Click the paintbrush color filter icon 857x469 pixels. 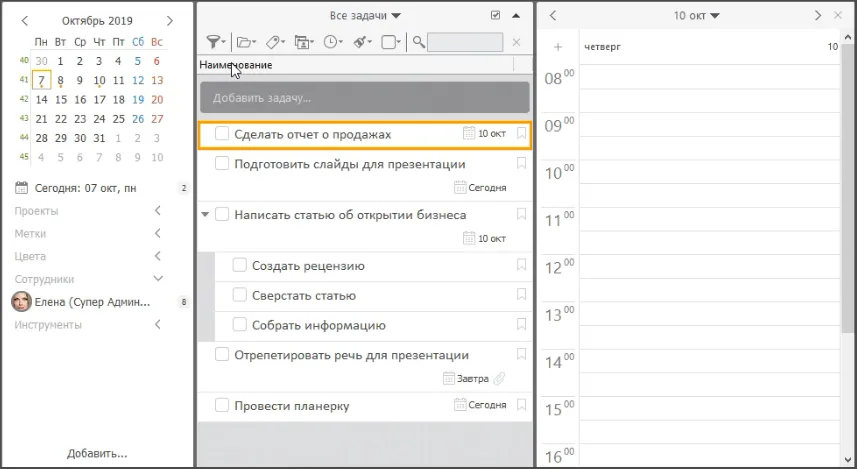360,42
